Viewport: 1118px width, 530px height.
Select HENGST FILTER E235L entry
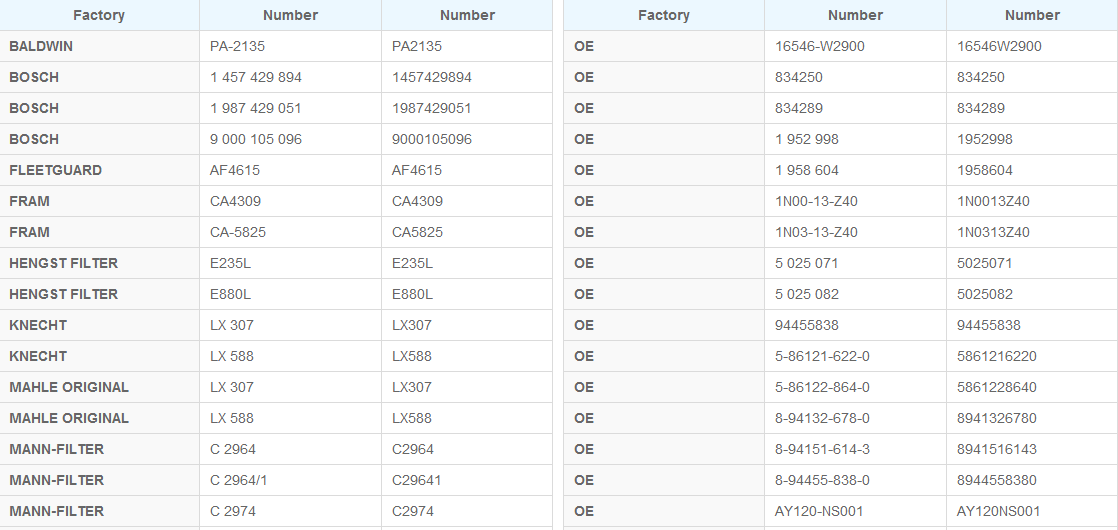(x=231, y=263)
